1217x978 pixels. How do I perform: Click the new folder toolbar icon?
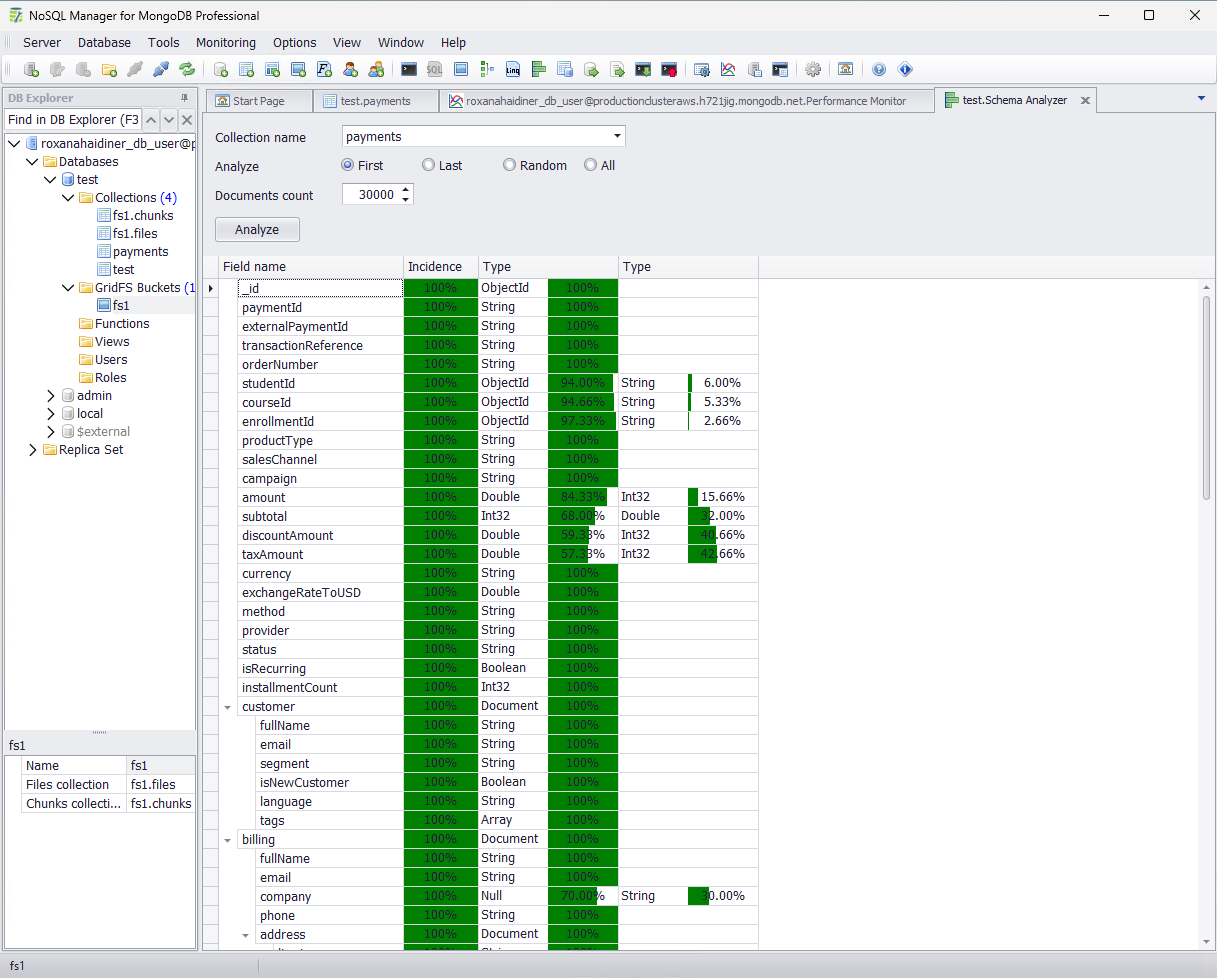(x=109, y=69)
